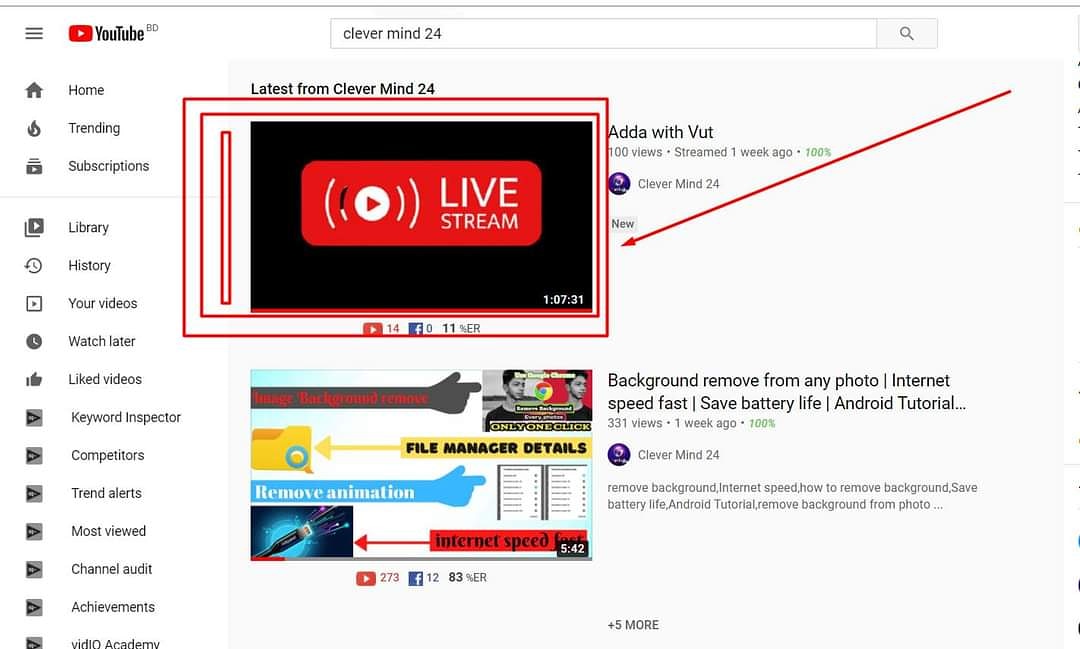Click the green 100% score beside Streamed 1 week ago
The height and width of the screenshot is (649, 1080).
click(x=818, y=152)
